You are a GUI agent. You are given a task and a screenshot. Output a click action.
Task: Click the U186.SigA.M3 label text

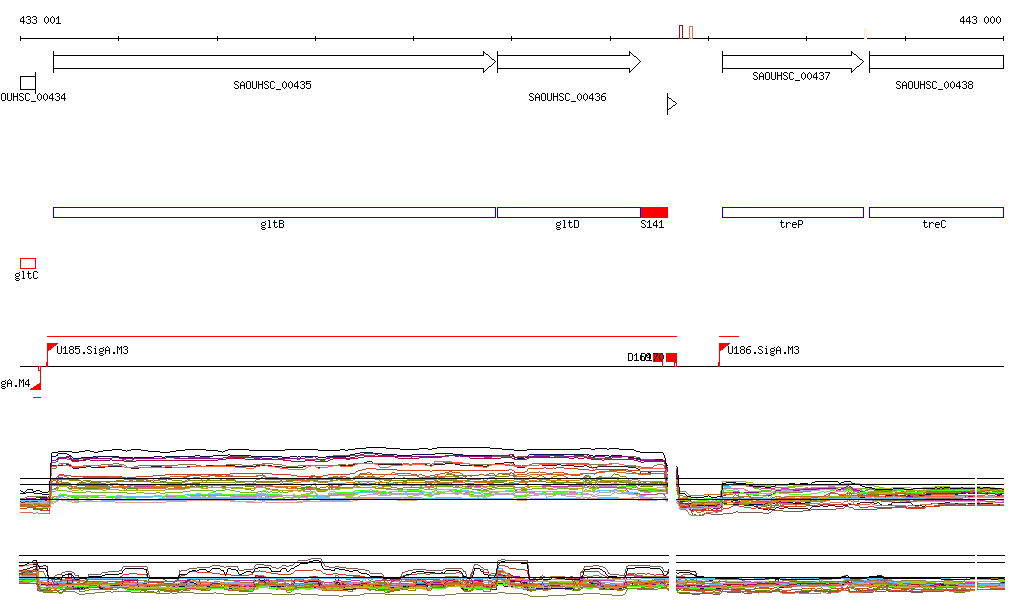tap(763, 350)
